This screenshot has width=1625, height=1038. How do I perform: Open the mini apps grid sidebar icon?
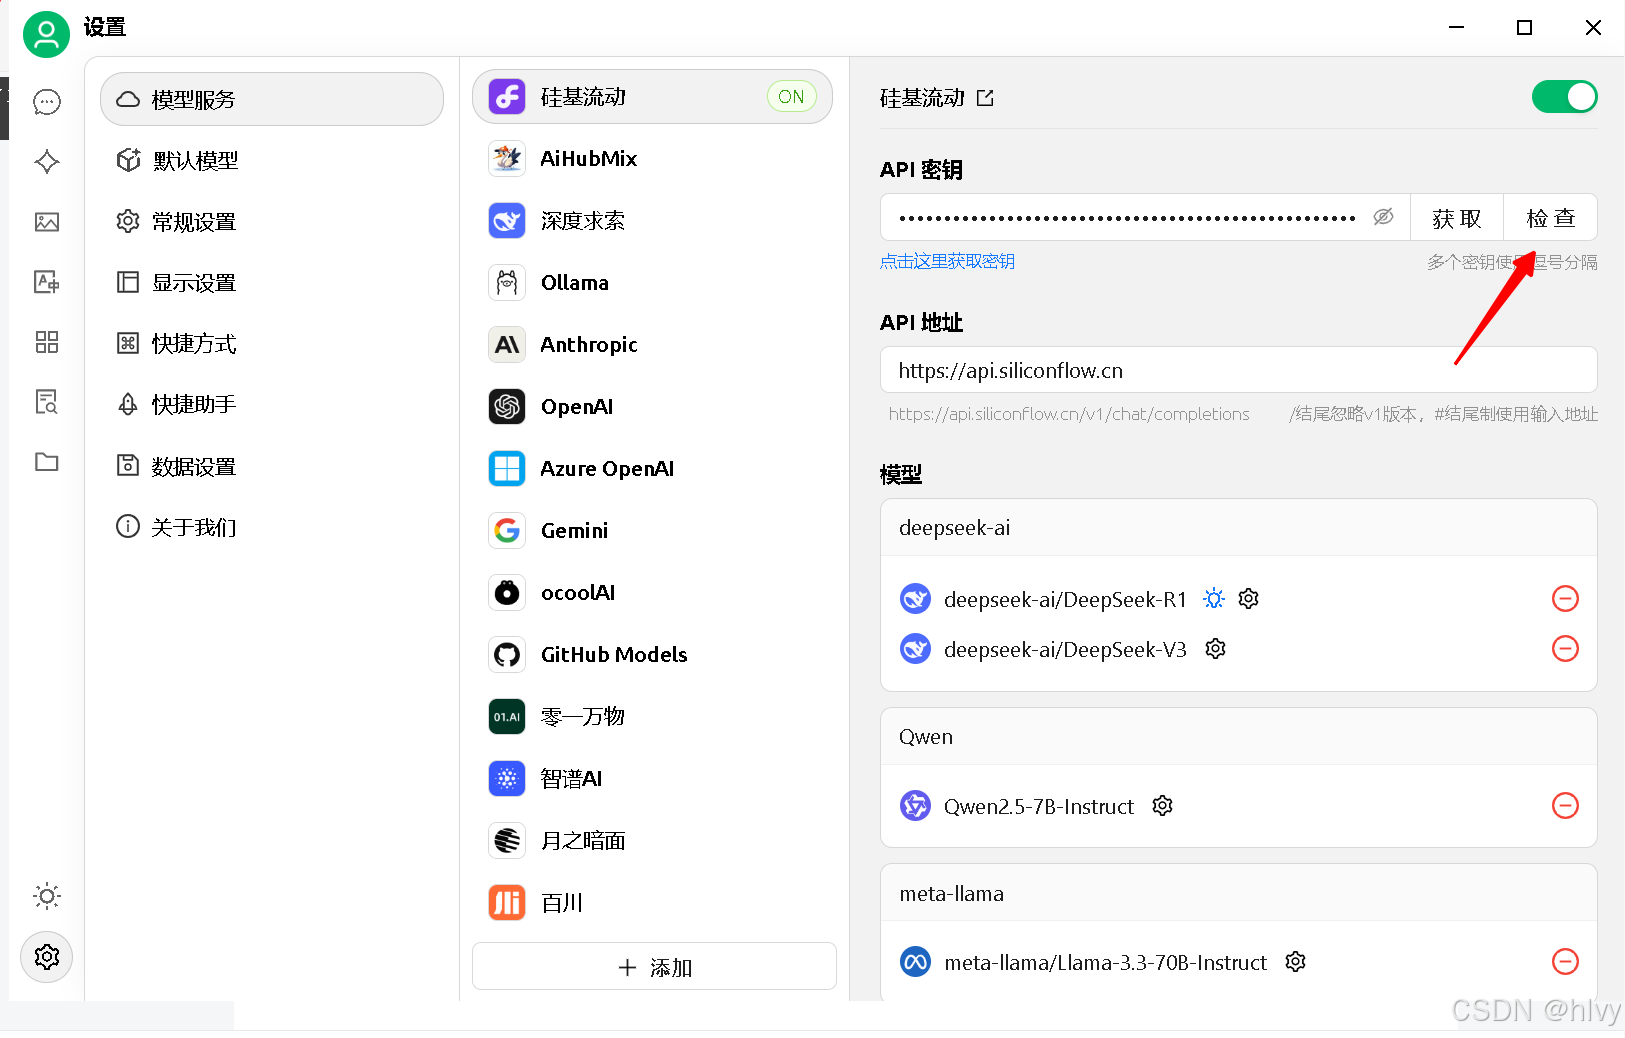(47, 342)
